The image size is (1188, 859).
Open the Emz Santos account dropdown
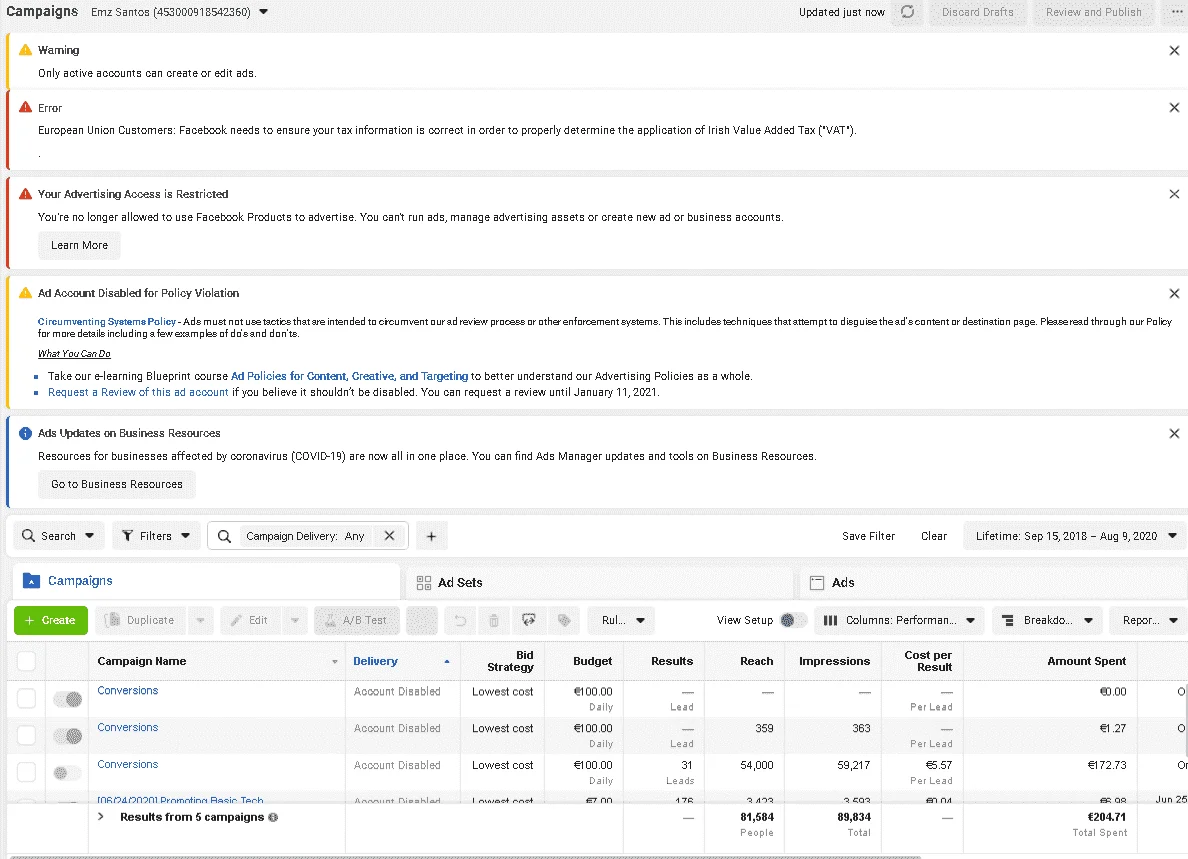pos(180,12)
